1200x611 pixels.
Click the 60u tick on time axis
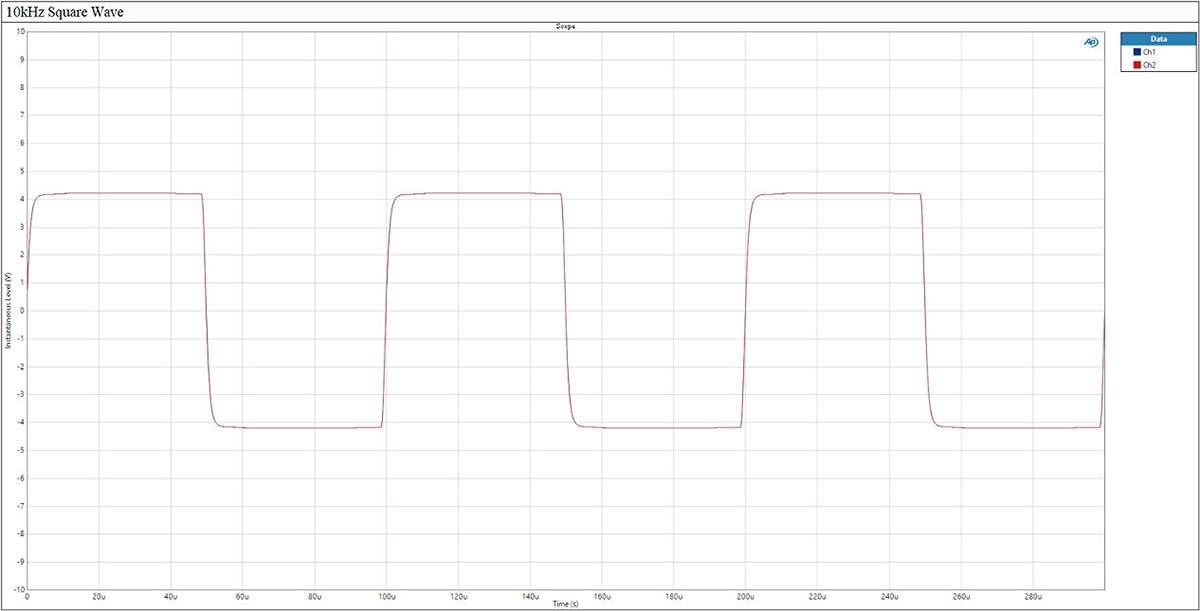click(x=242, y=597)
